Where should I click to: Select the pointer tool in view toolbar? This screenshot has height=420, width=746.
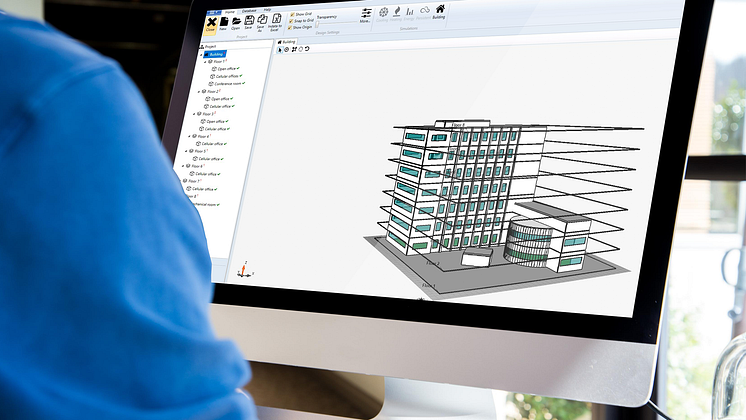280,49
